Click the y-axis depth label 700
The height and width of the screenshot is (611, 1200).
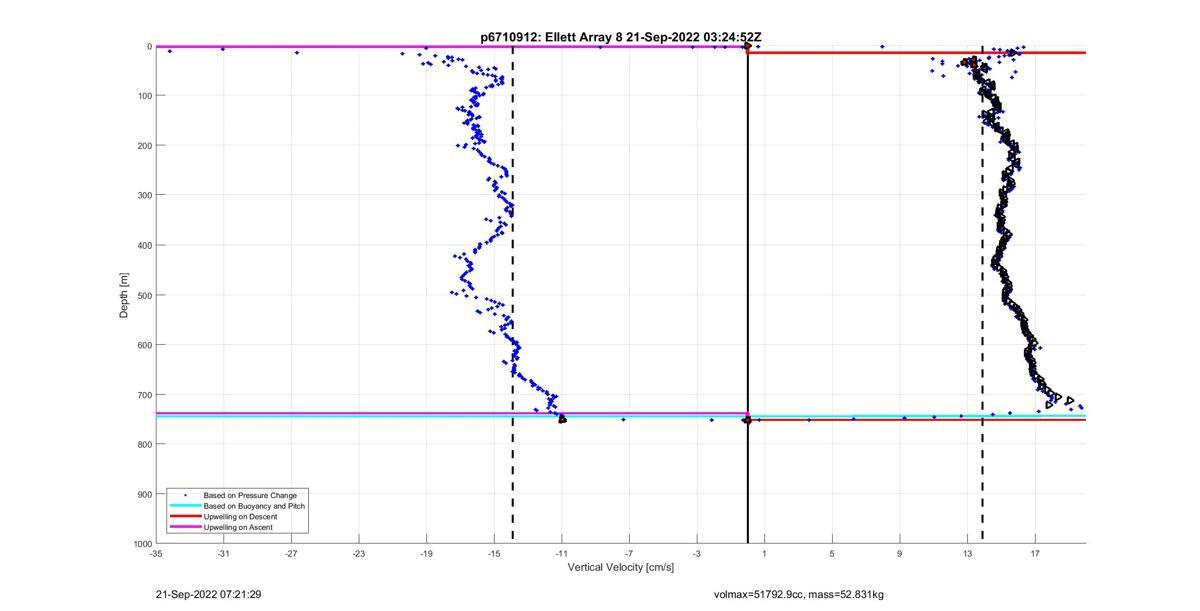point(144,395)
